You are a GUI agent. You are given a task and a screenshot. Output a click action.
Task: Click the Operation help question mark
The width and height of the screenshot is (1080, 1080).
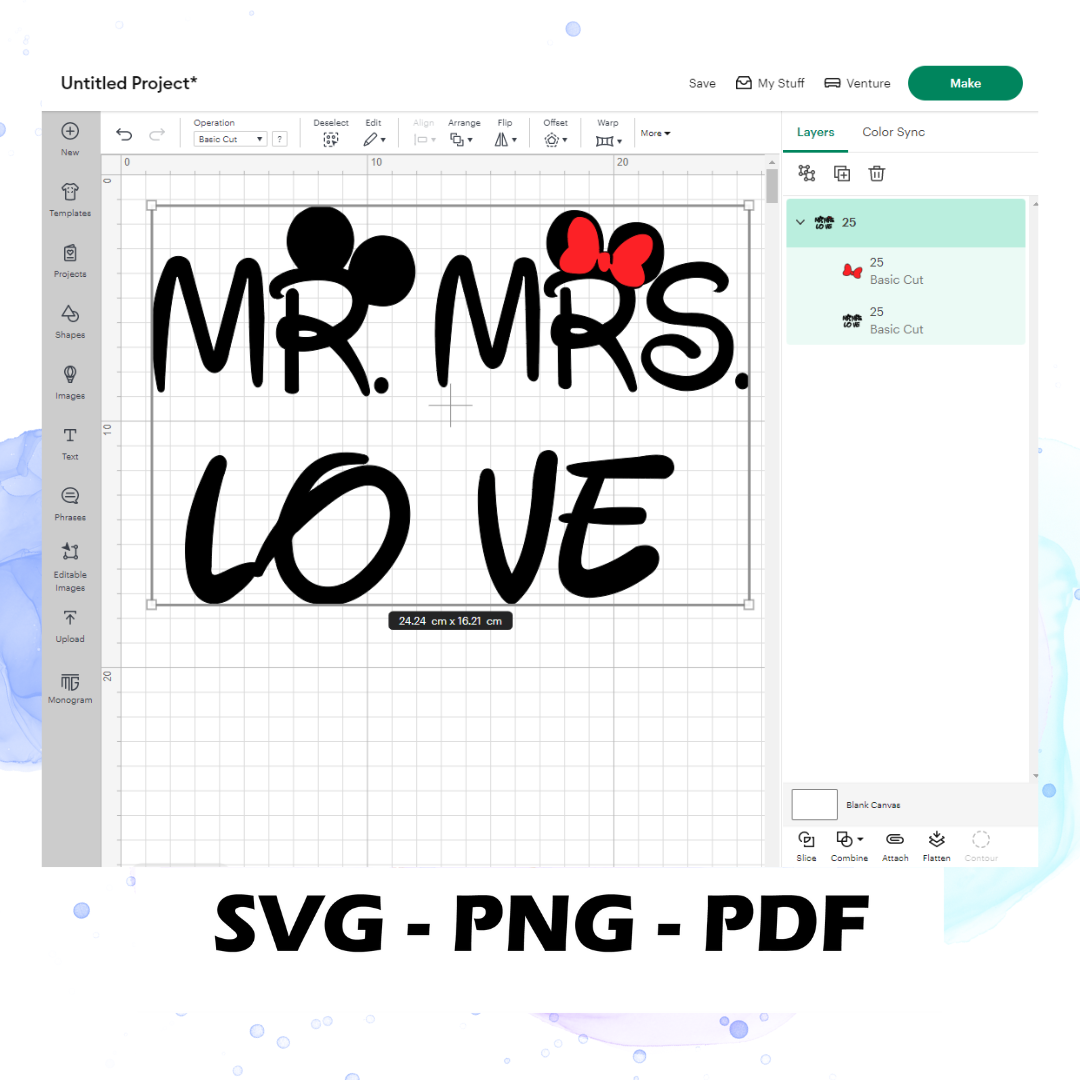pyautogui.click(x=280, y=138)
